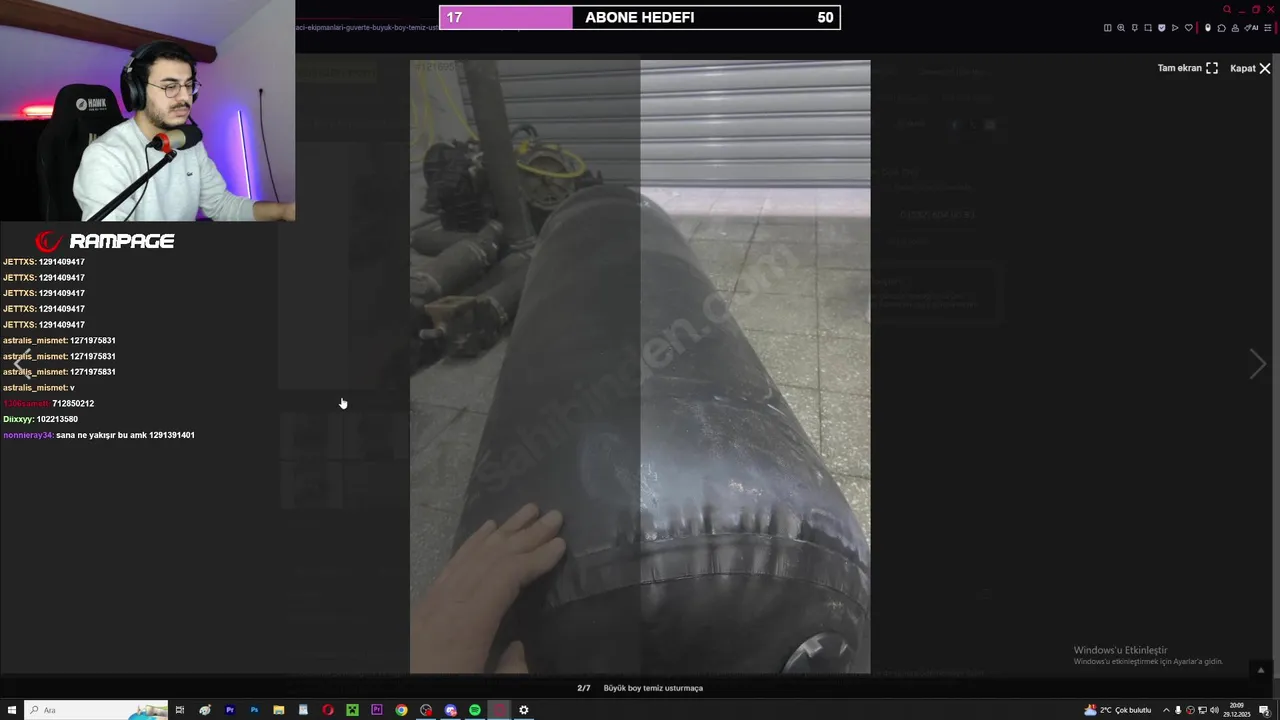1280x720 pixels.
Task: Click the send/play arrow icon in toolbar
Action: pyautogui.click(x=1175, y=28)
